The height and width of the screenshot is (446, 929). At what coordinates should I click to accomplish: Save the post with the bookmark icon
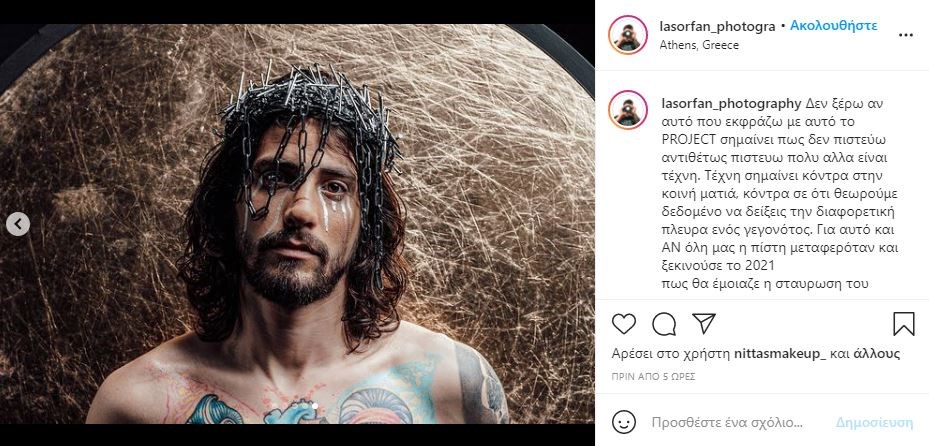(x=903, y=324)
